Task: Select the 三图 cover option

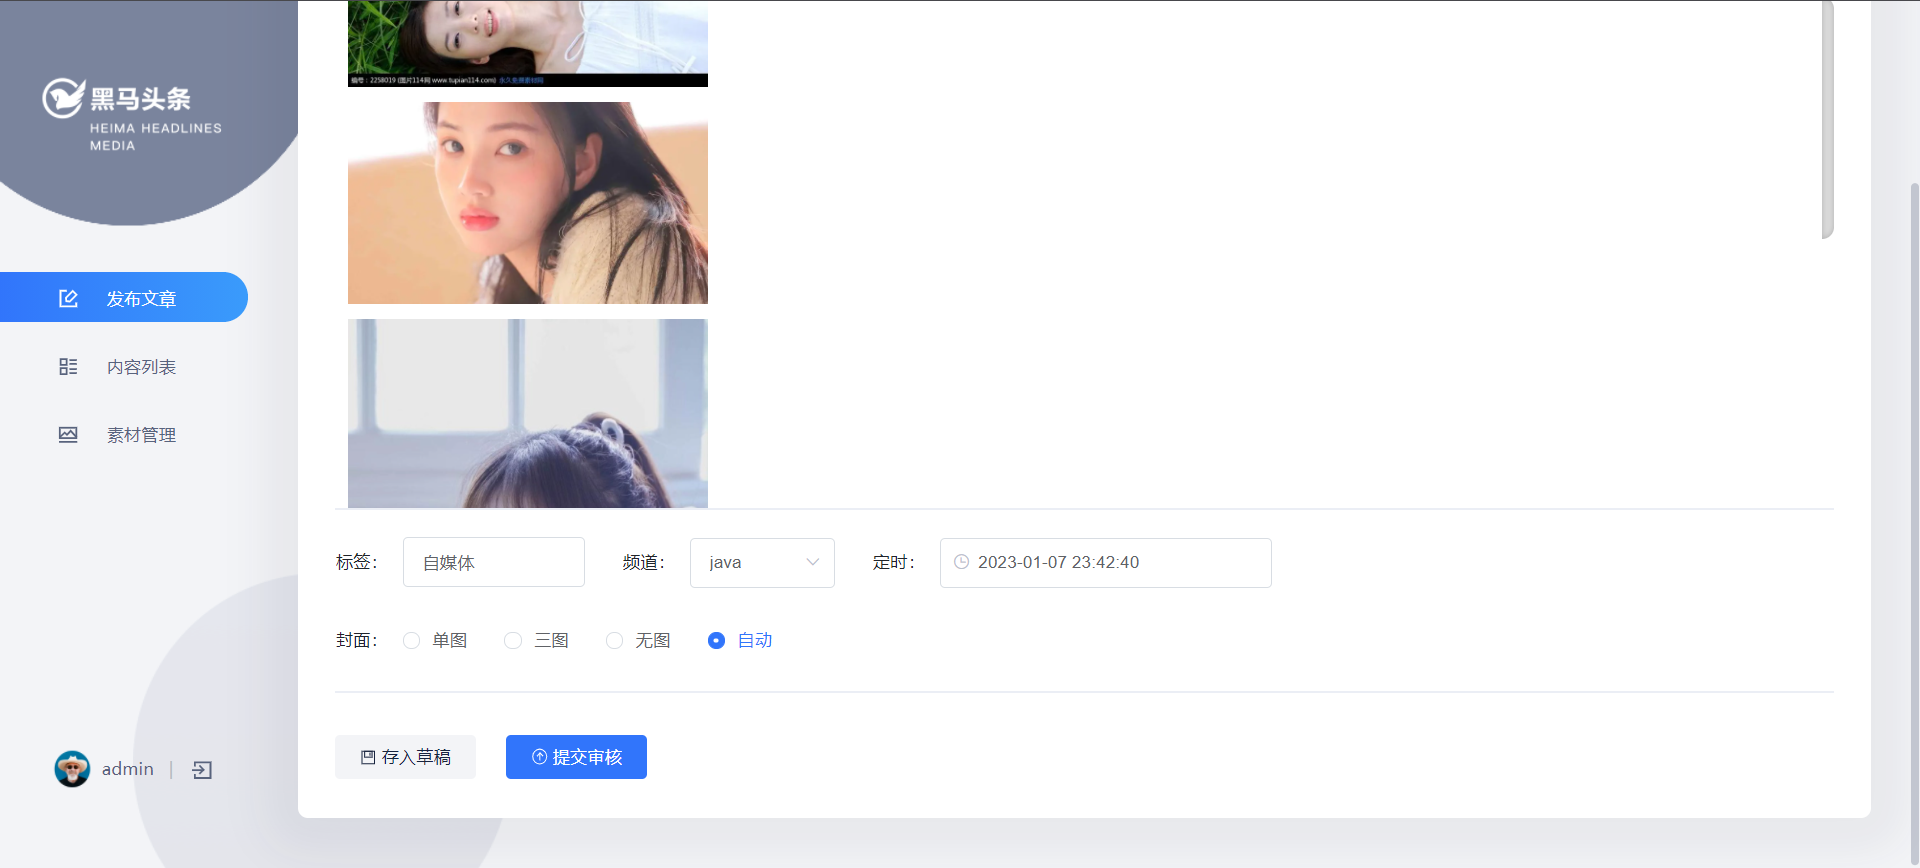Action: pyautogui.click(x=537, y=640)
